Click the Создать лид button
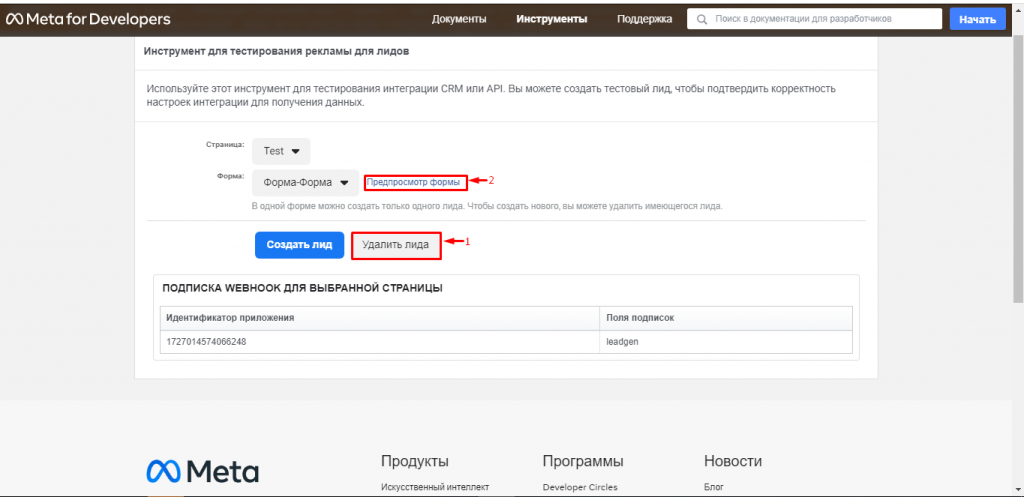 (x=299, y=245)
